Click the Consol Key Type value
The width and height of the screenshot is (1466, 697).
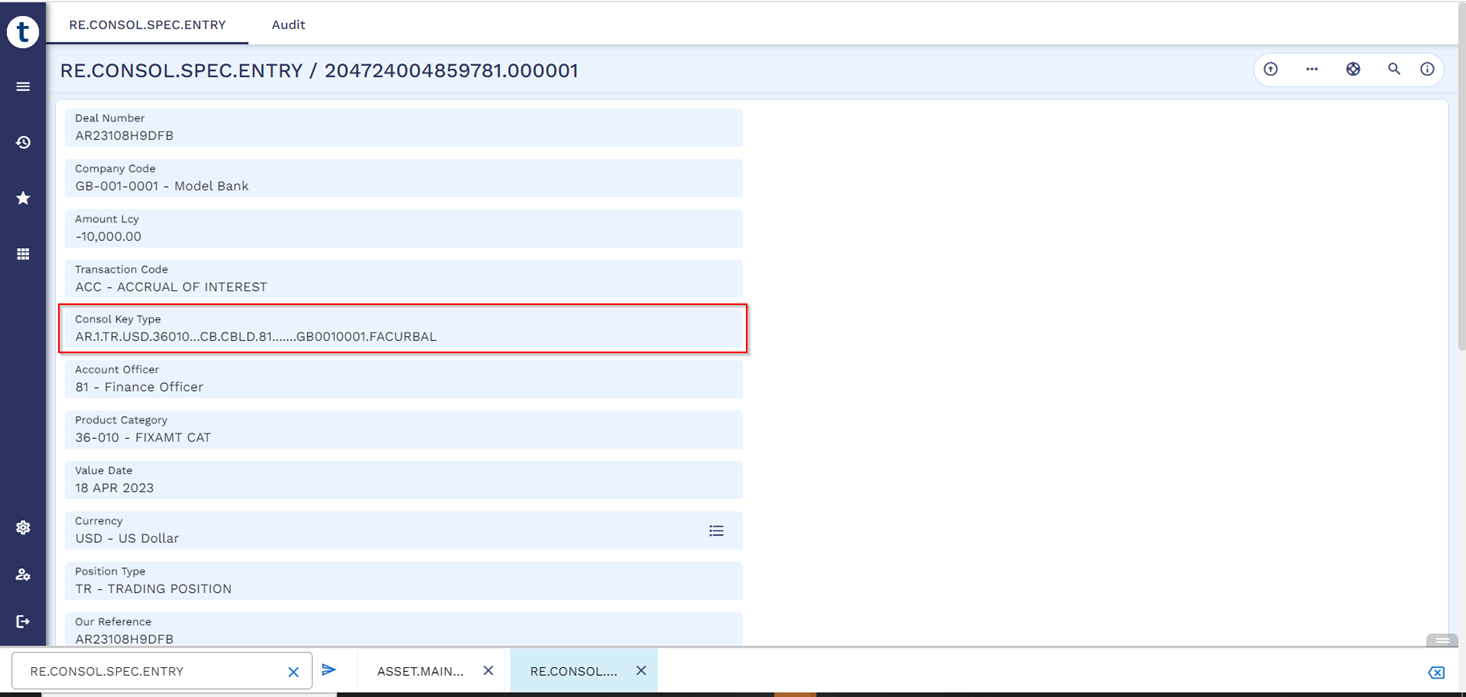[256, 337]
